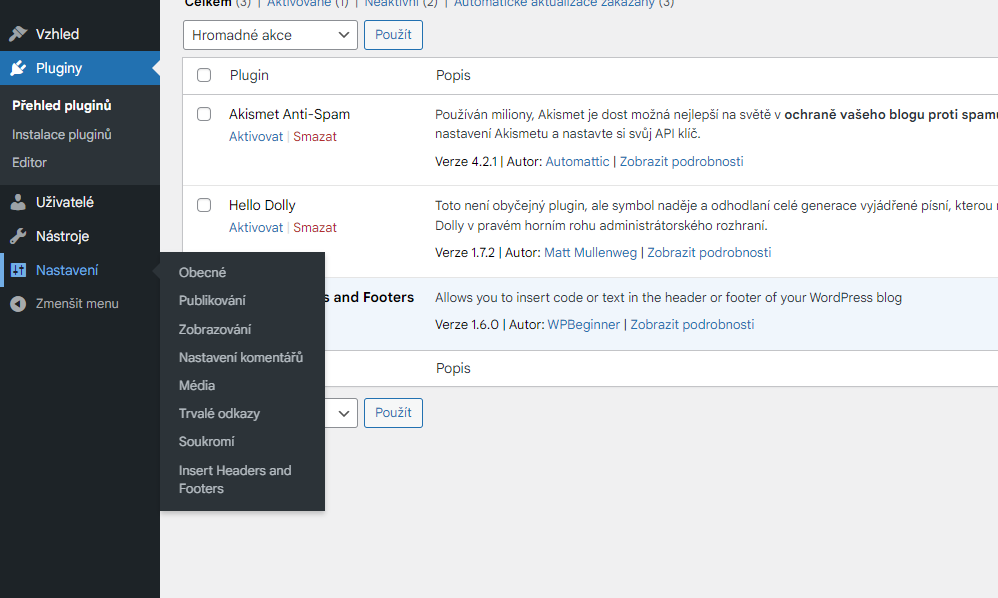Tick the select-all checkbox in table header
This screenshot has height=598, width=998.
pos(204,75)
